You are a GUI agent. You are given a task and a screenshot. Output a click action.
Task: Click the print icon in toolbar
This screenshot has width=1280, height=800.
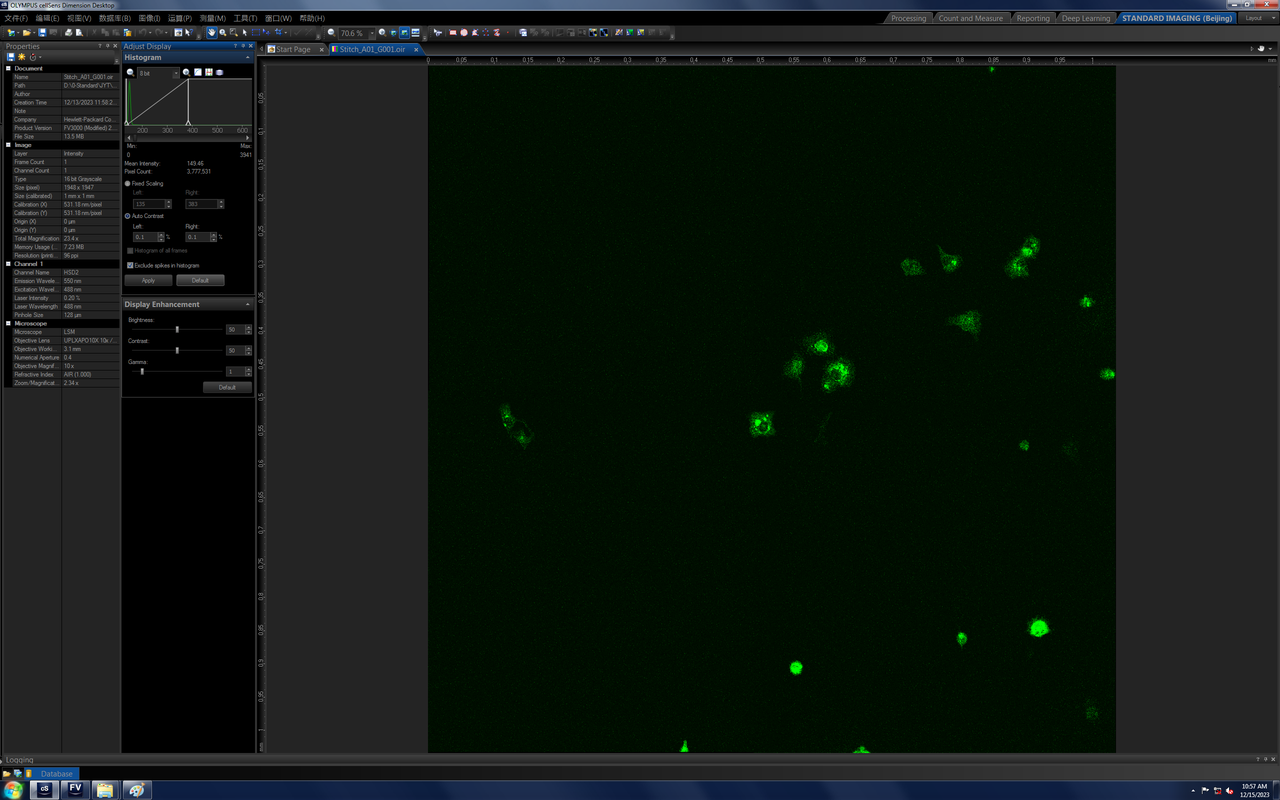tap(68, 33)
